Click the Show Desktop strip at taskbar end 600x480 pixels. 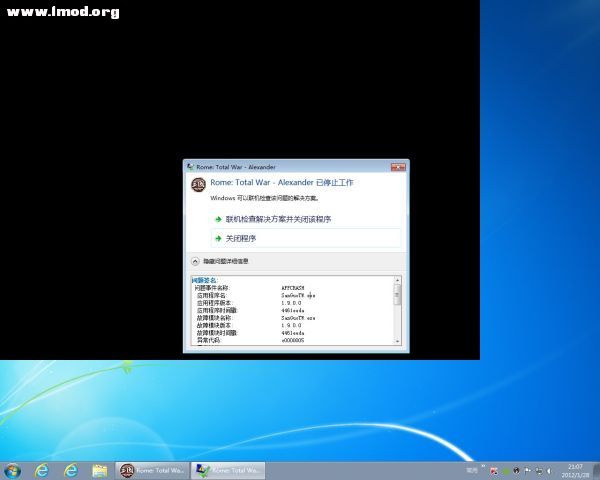596,470
